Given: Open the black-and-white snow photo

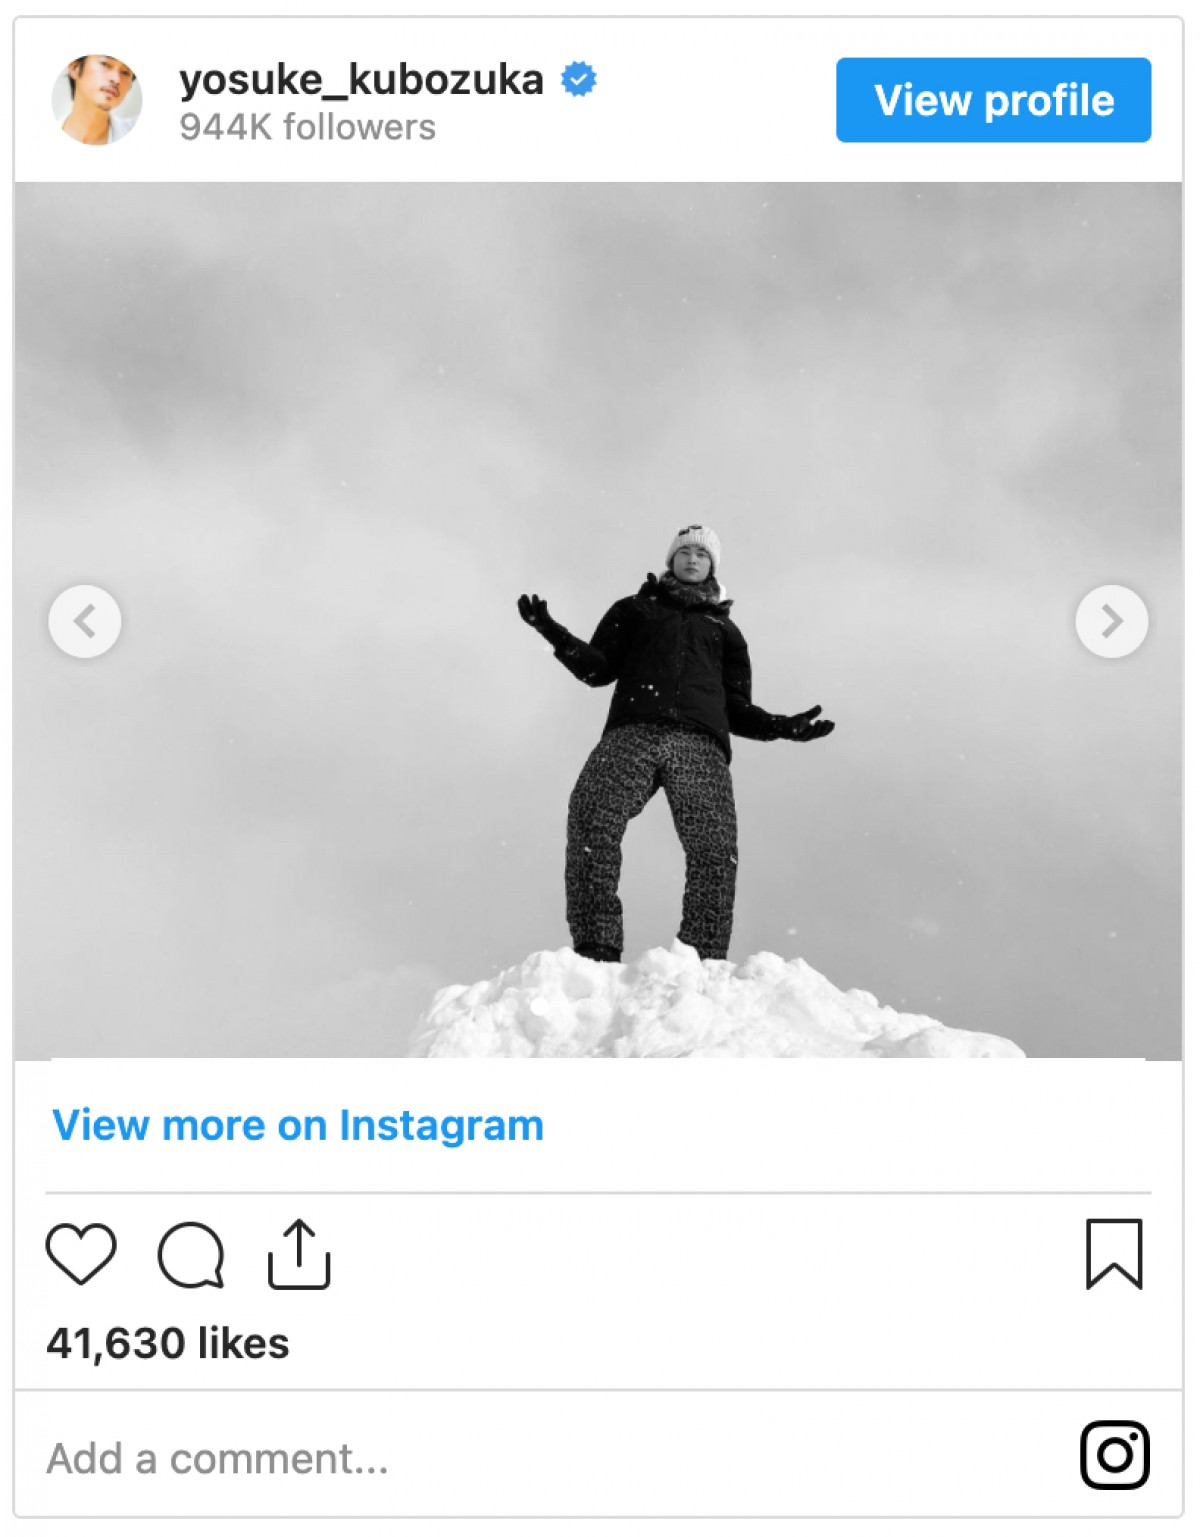Looking at the screenshot, I should (598, 620).
